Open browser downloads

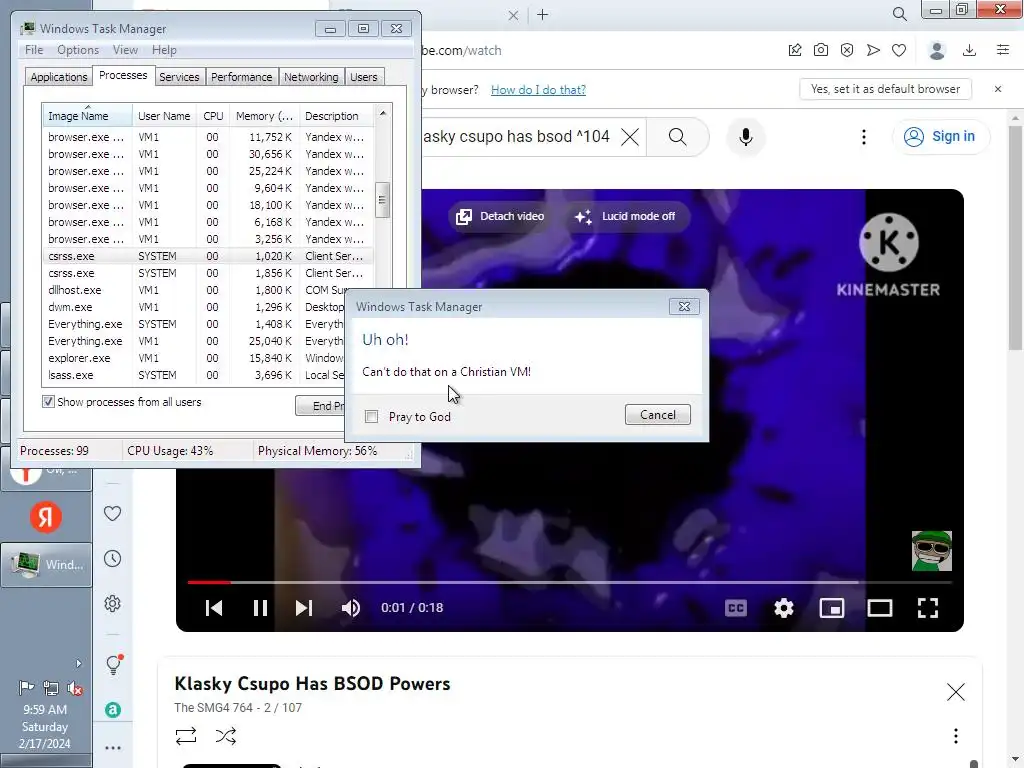click(969, 50)
